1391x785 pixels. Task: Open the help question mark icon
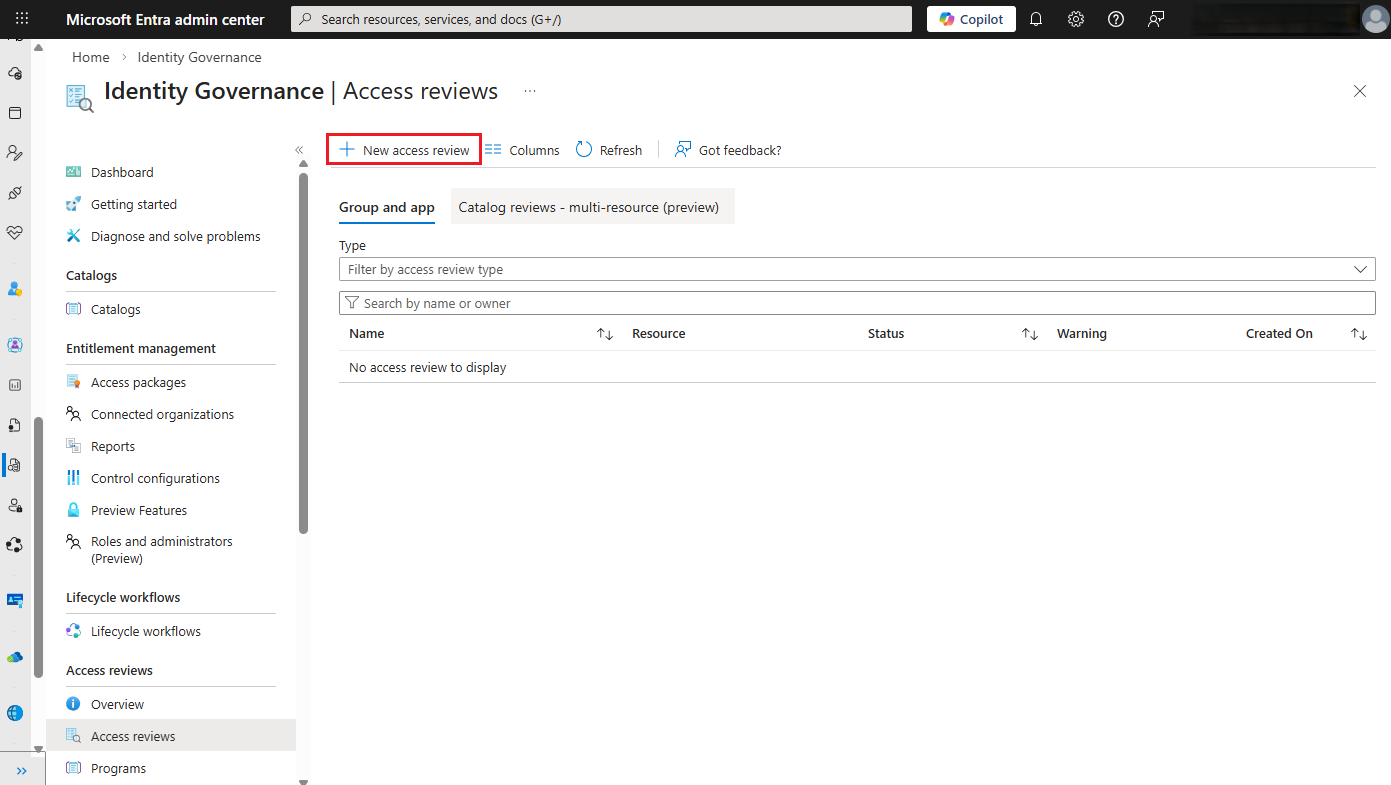[x=1116, y=19]
